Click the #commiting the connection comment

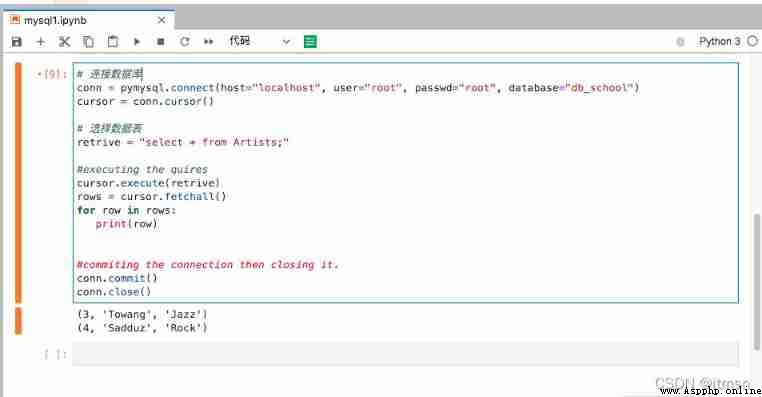pyautogui.click(x=208, y=265)
